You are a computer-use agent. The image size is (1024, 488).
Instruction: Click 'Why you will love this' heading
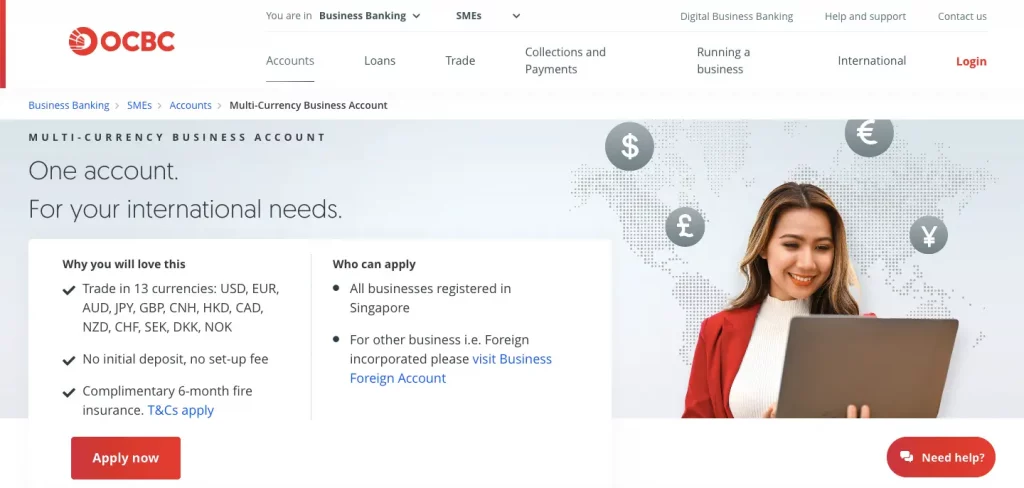(x=124, y=265)
